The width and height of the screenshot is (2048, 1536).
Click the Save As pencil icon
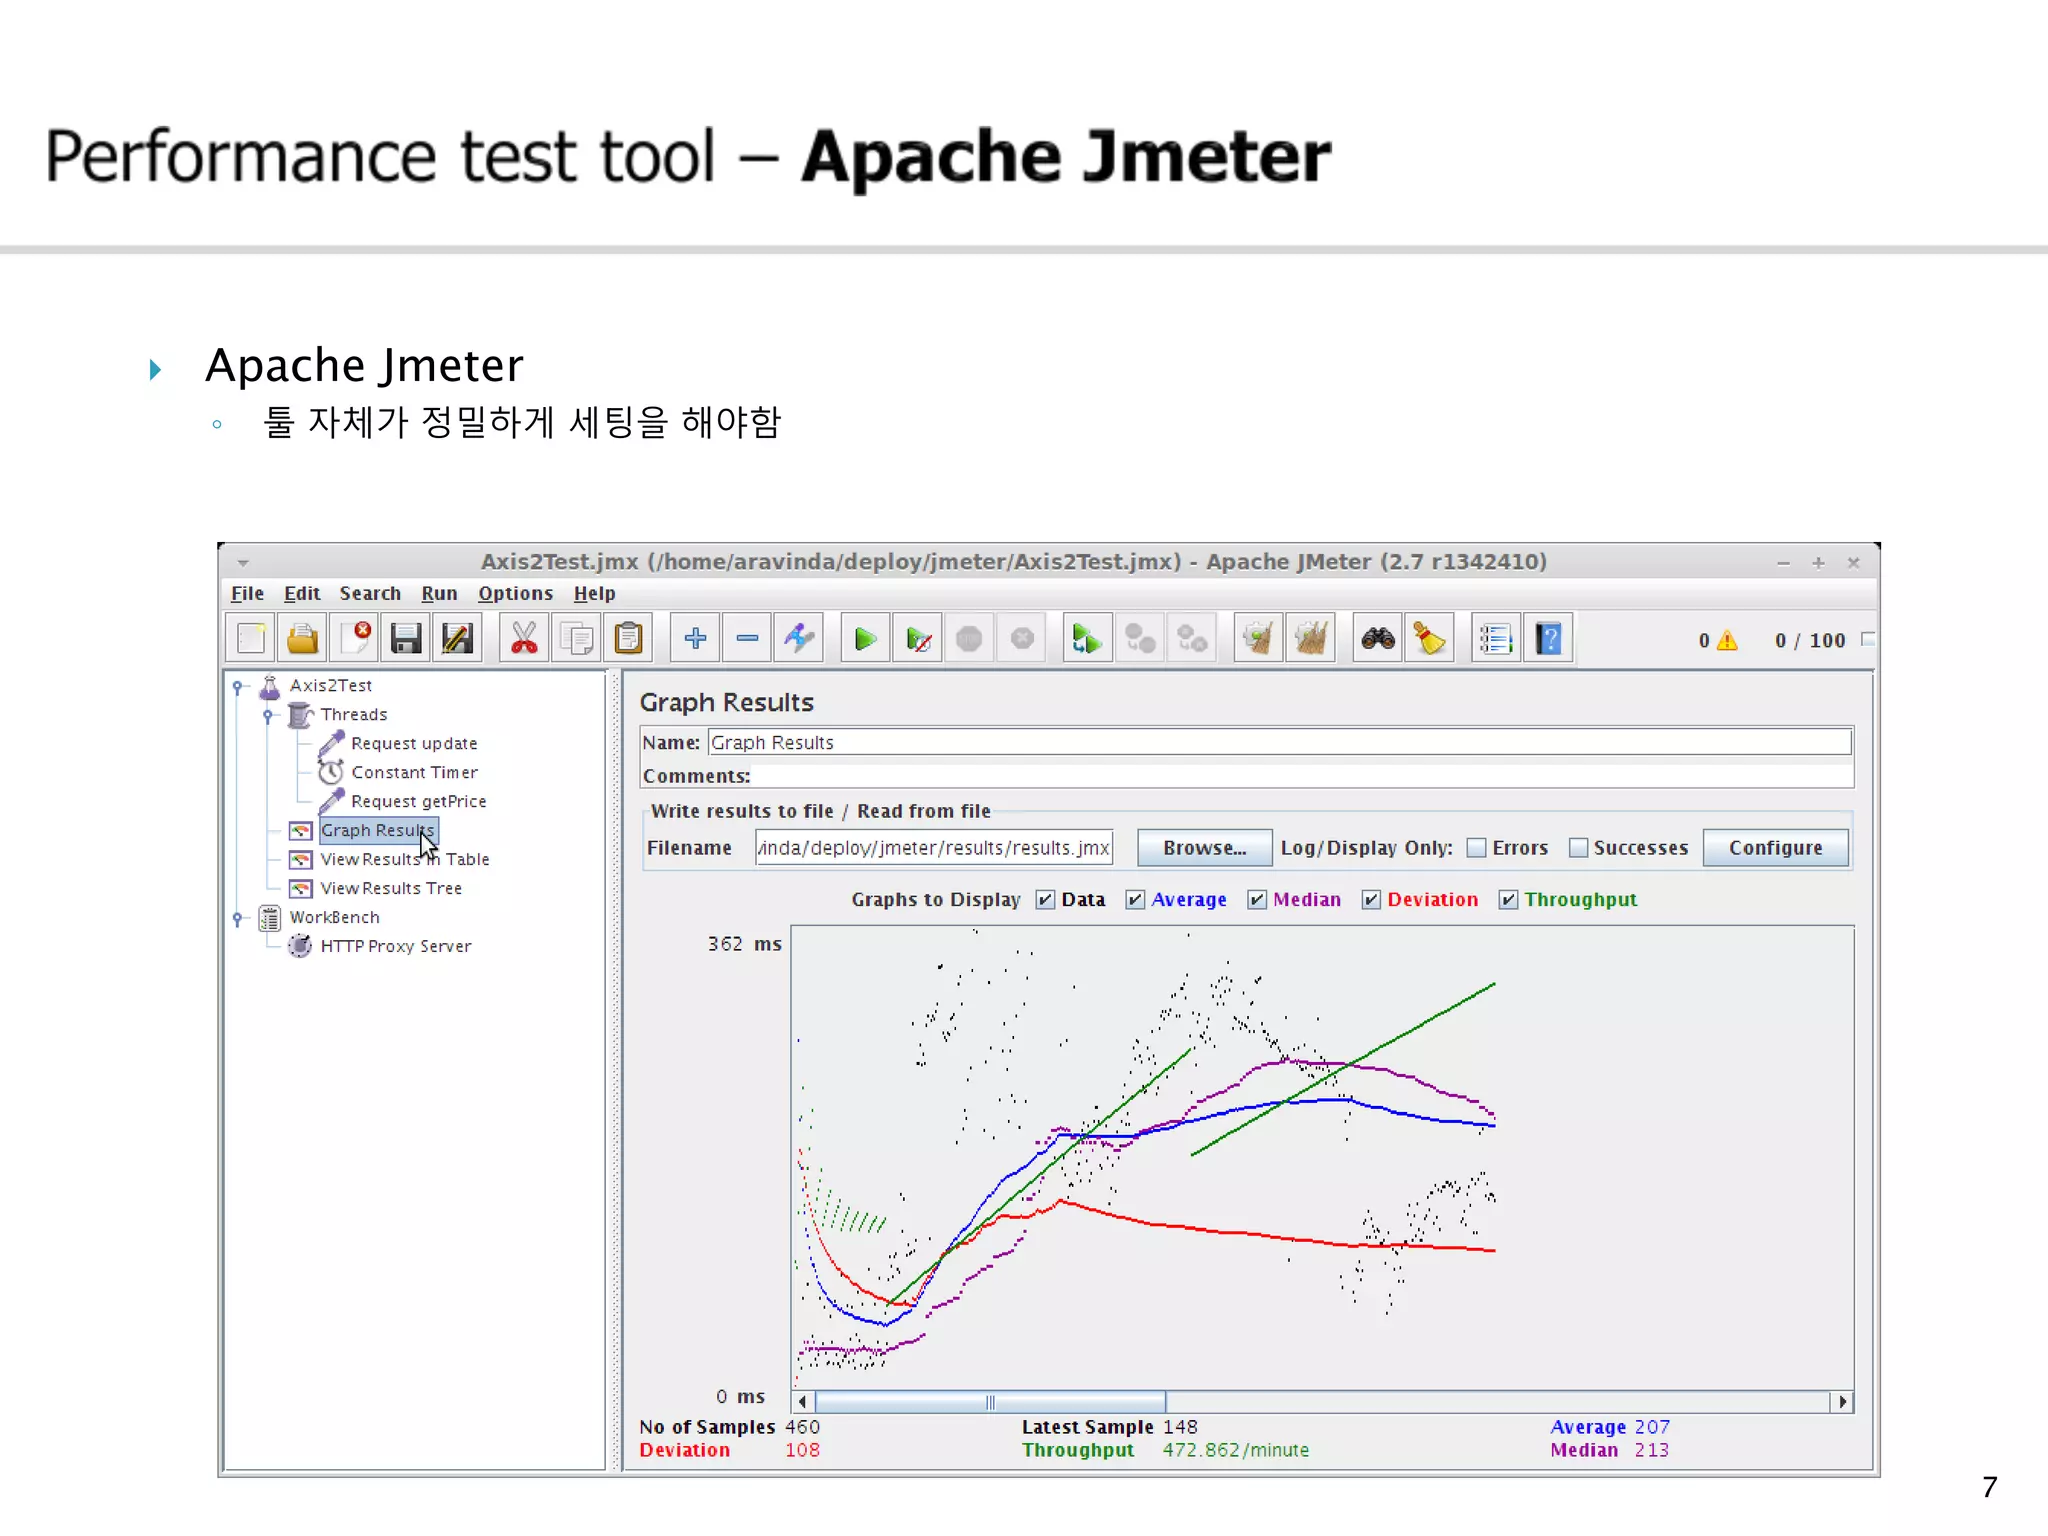[457, 638]
